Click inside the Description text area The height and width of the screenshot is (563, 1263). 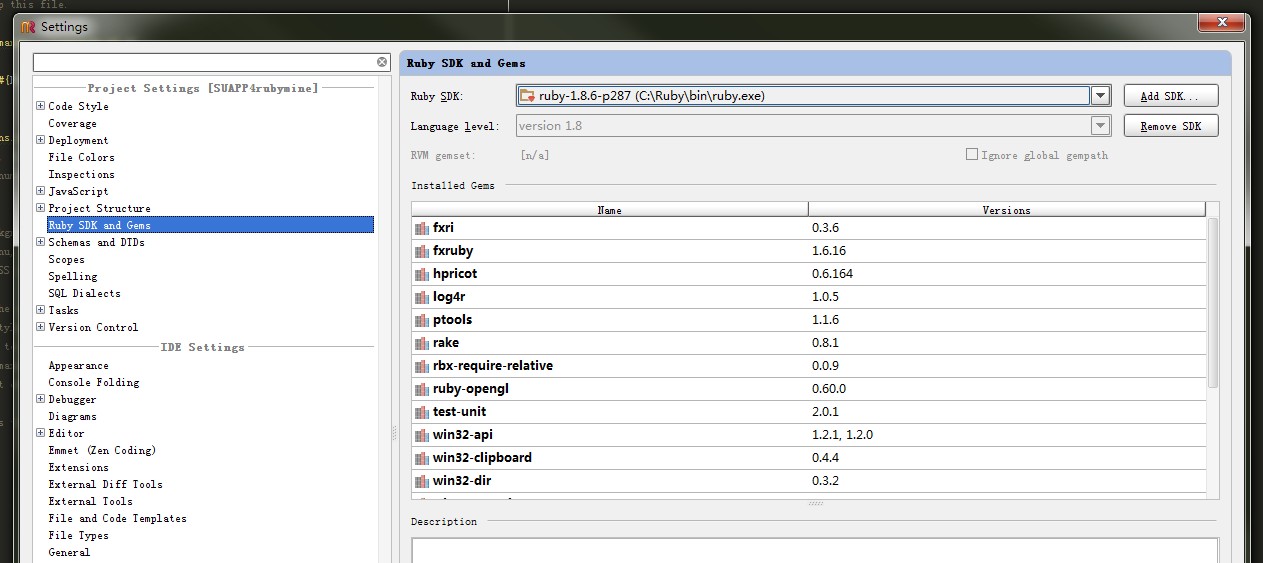click(815, 550)
